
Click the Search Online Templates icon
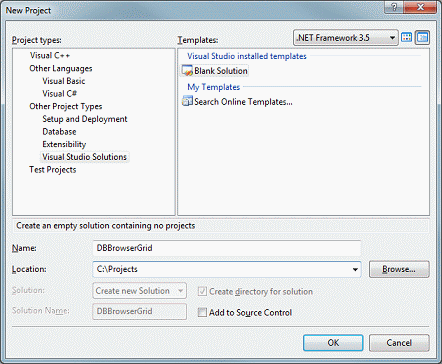tap(187, 101)
